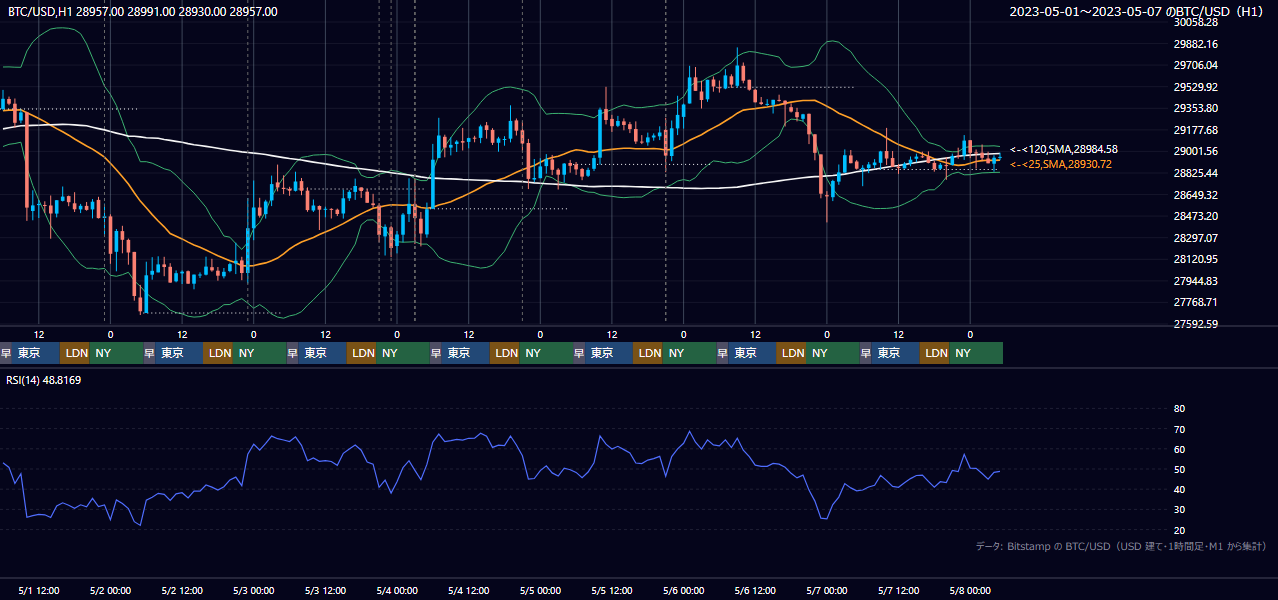The image size is (1278, 600).
Task: Click the 5/3 12:00 date label
Action: pos(325,591)
